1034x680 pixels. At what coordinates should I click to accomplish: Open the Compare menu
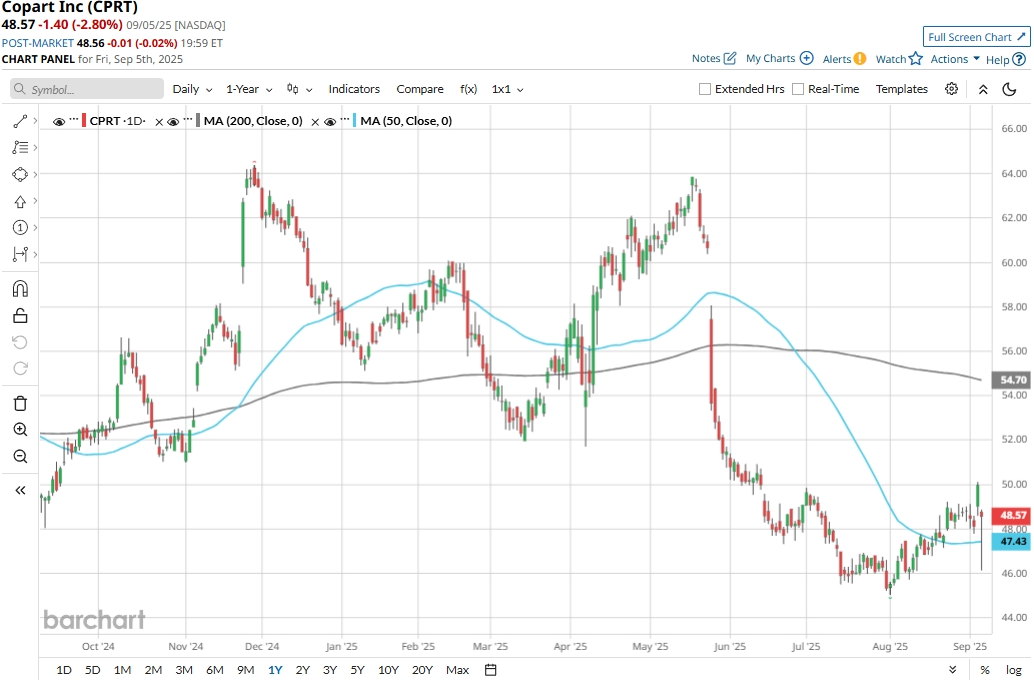tap(420, 89)
